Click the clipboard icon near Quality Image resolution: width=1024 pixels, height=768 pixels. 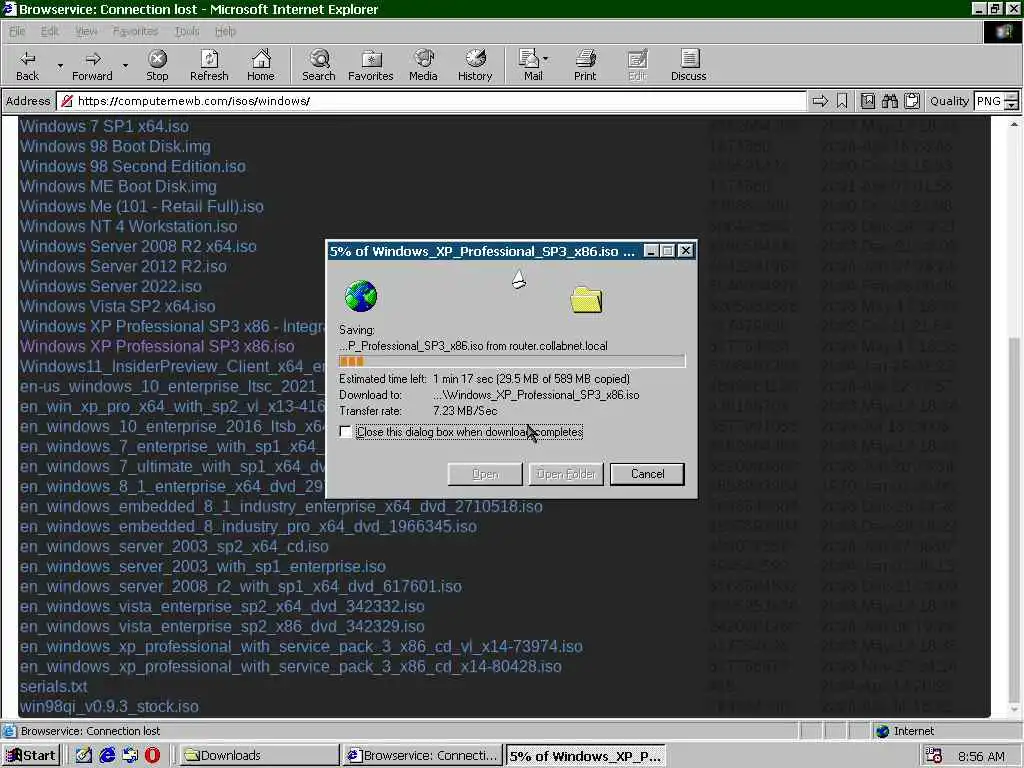coord(912,101)
